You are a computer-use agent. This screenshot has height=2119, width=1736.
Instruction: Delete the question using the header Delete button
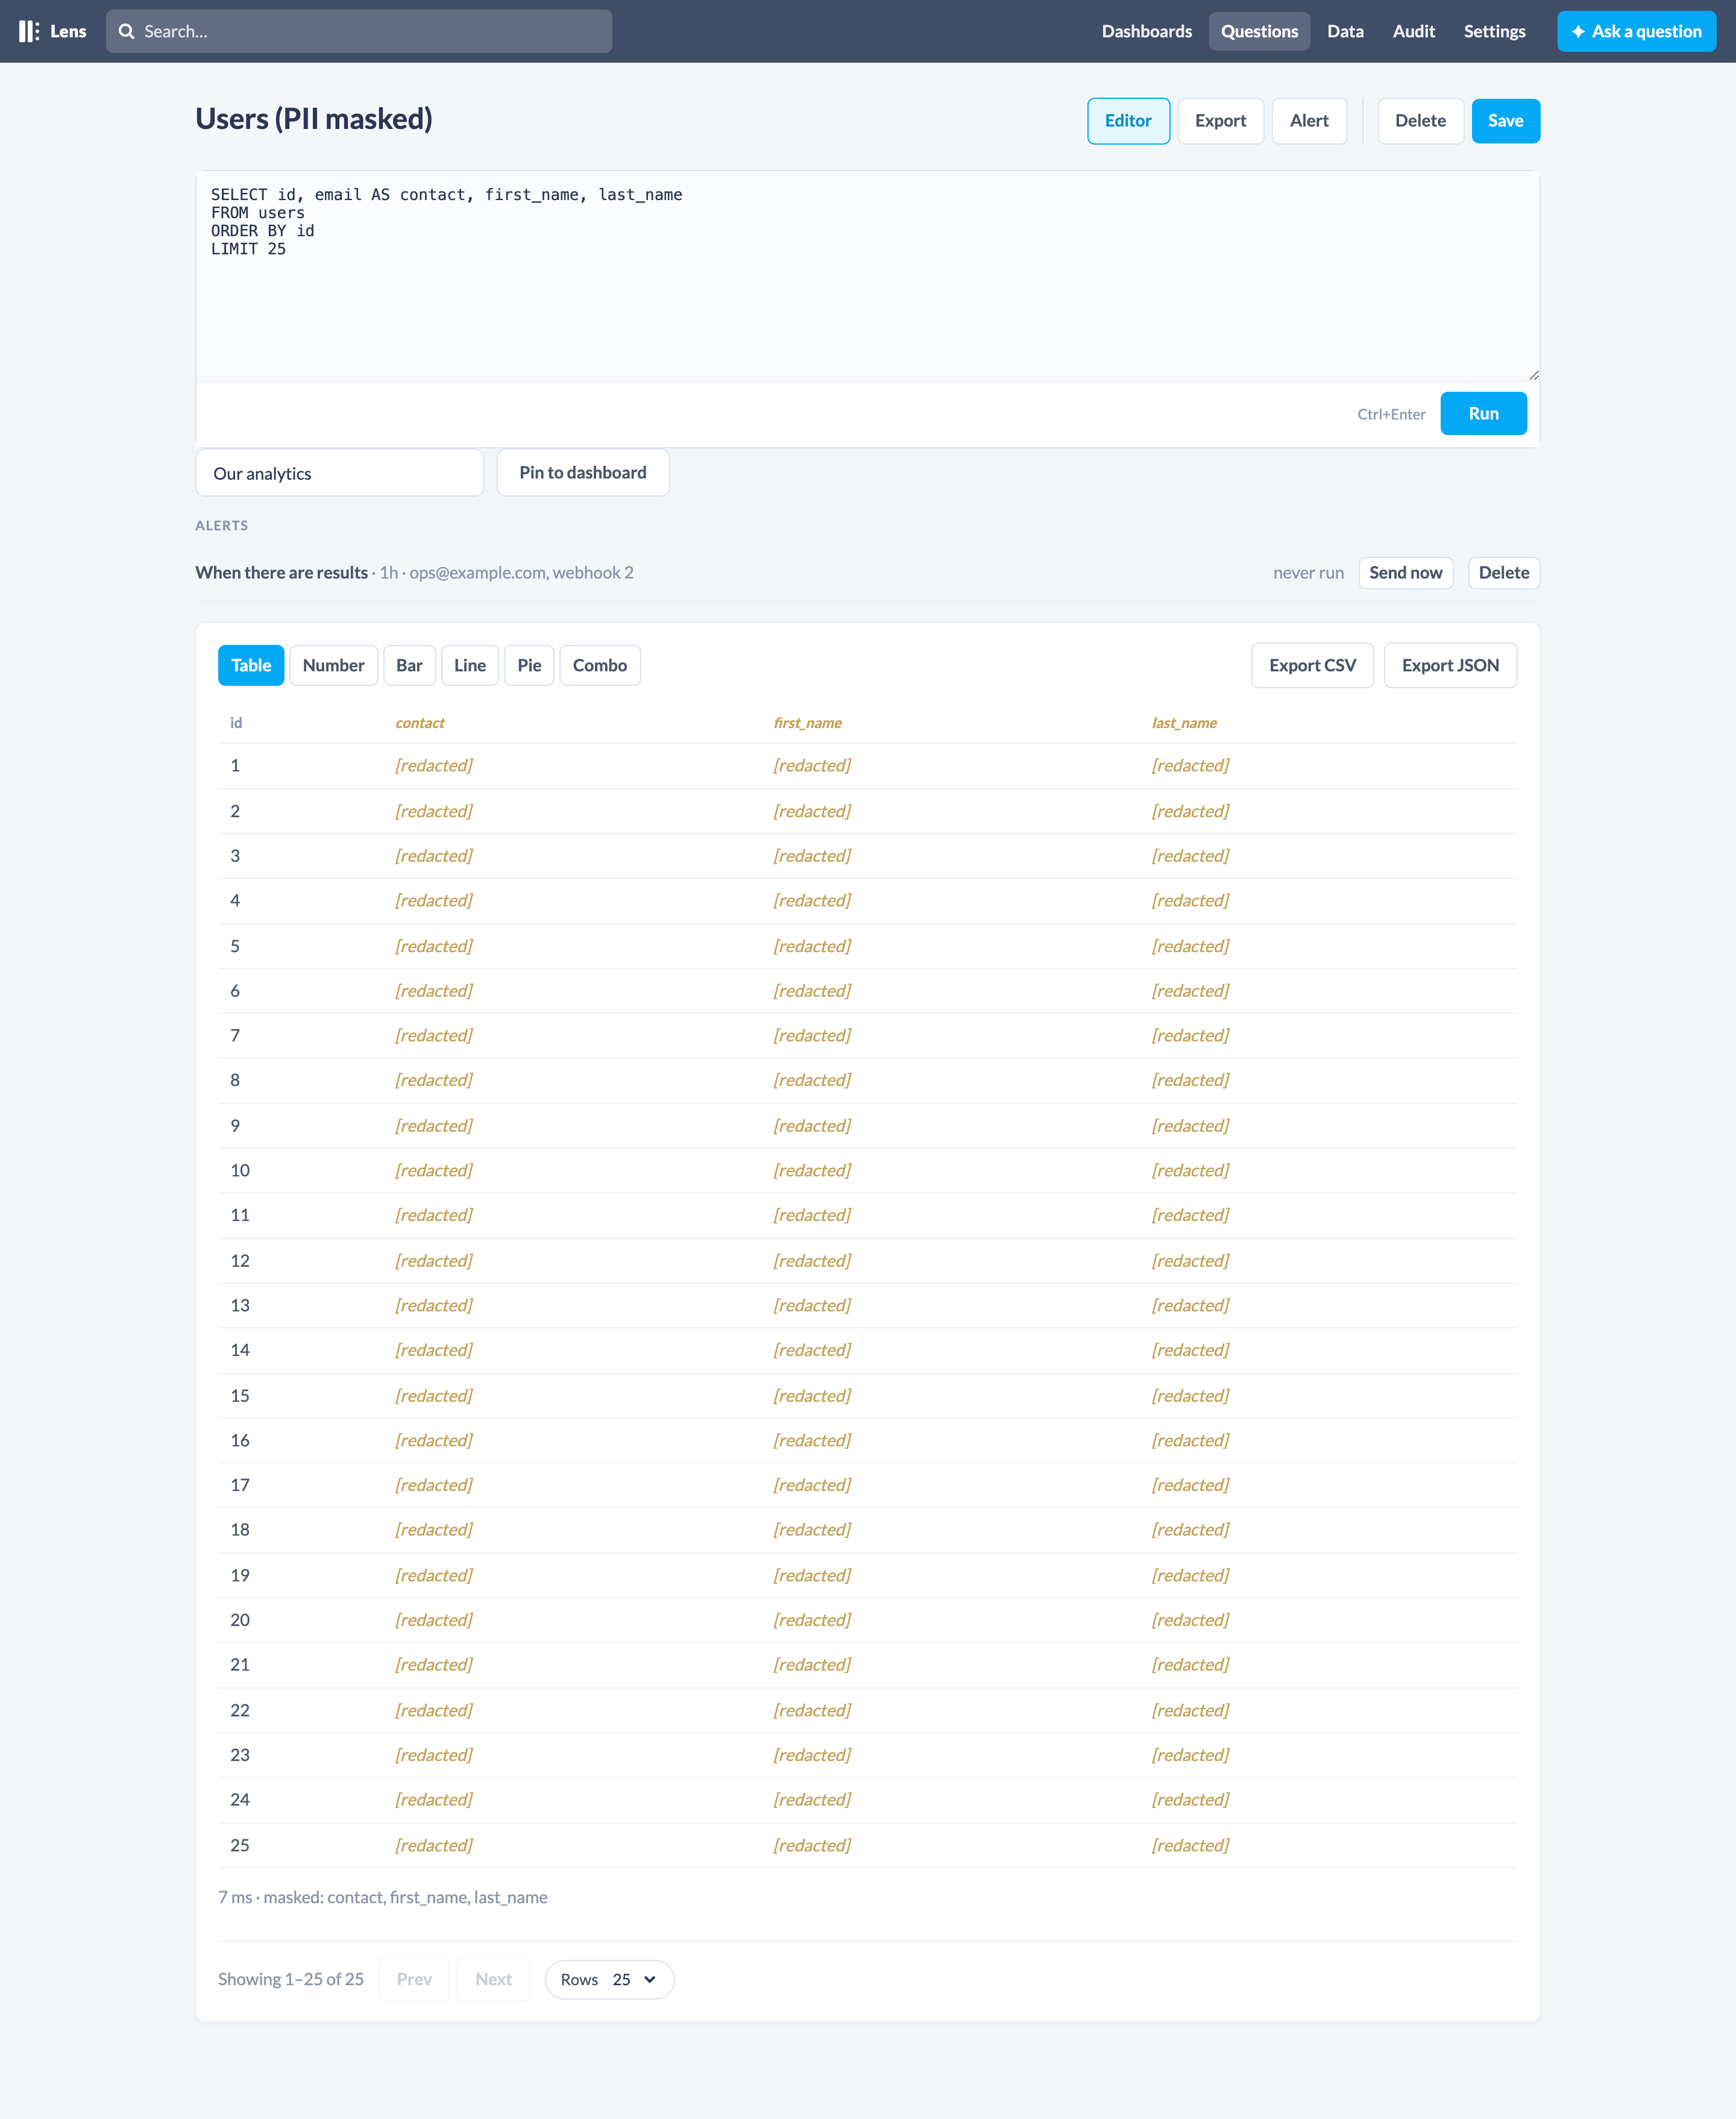click(1420, 121)
